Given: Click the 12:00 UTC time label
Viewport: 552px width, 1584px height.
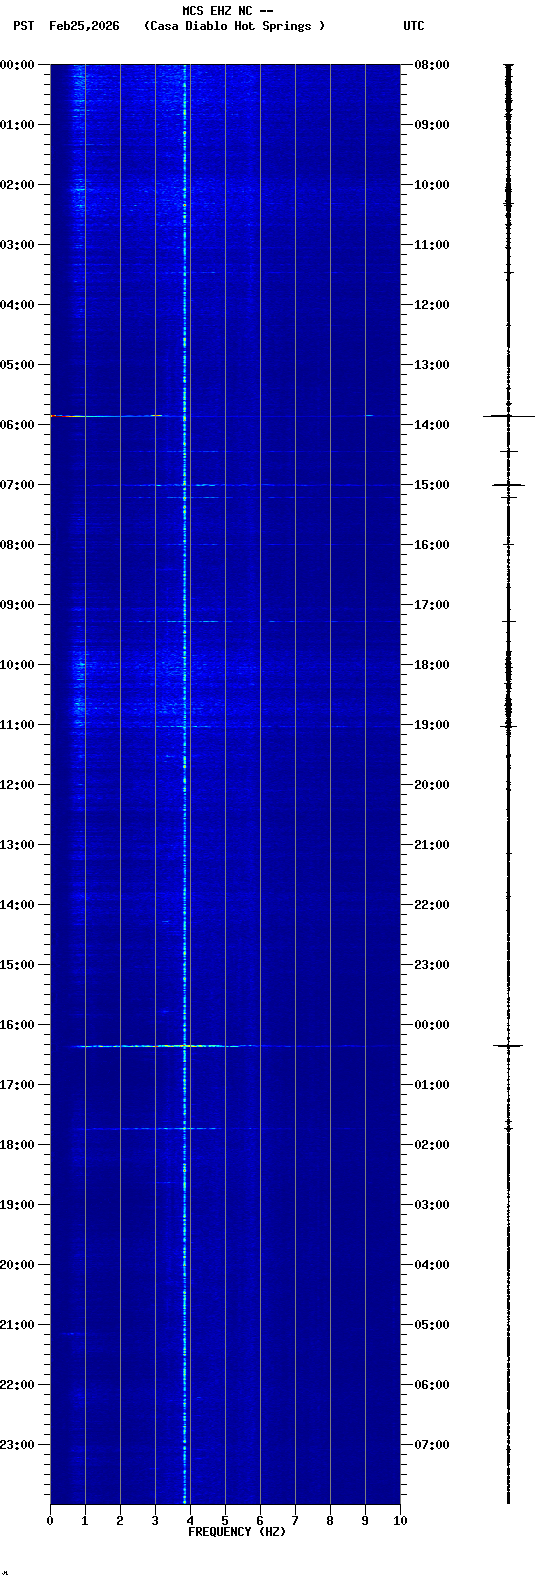Looking at the screenshot, I should [432, 305].
